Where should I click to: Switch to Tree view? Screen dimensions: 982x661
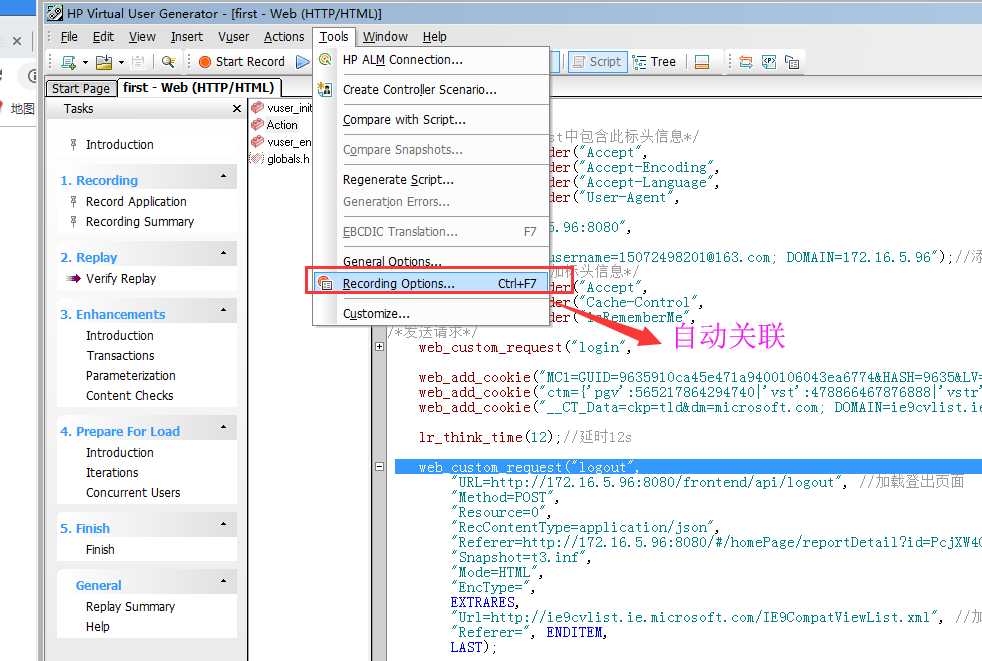pos(654,61)
